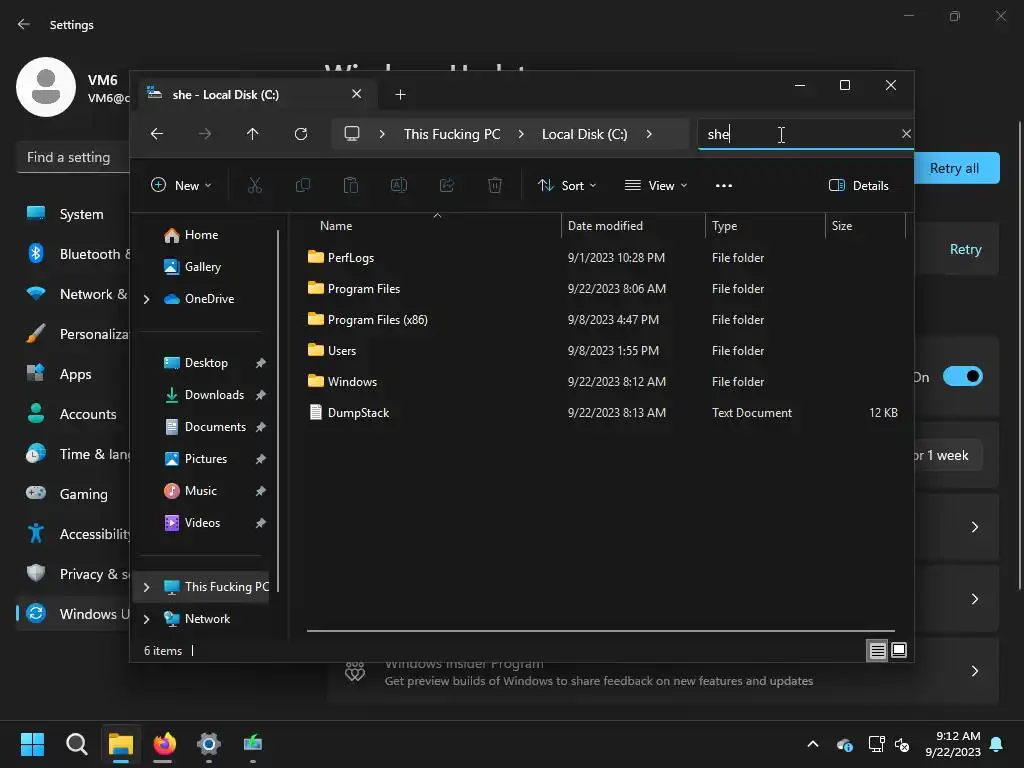Click the Delete trash can icon
The width and height of the screenshot is (1024, 768).
[x=495, y=185]
